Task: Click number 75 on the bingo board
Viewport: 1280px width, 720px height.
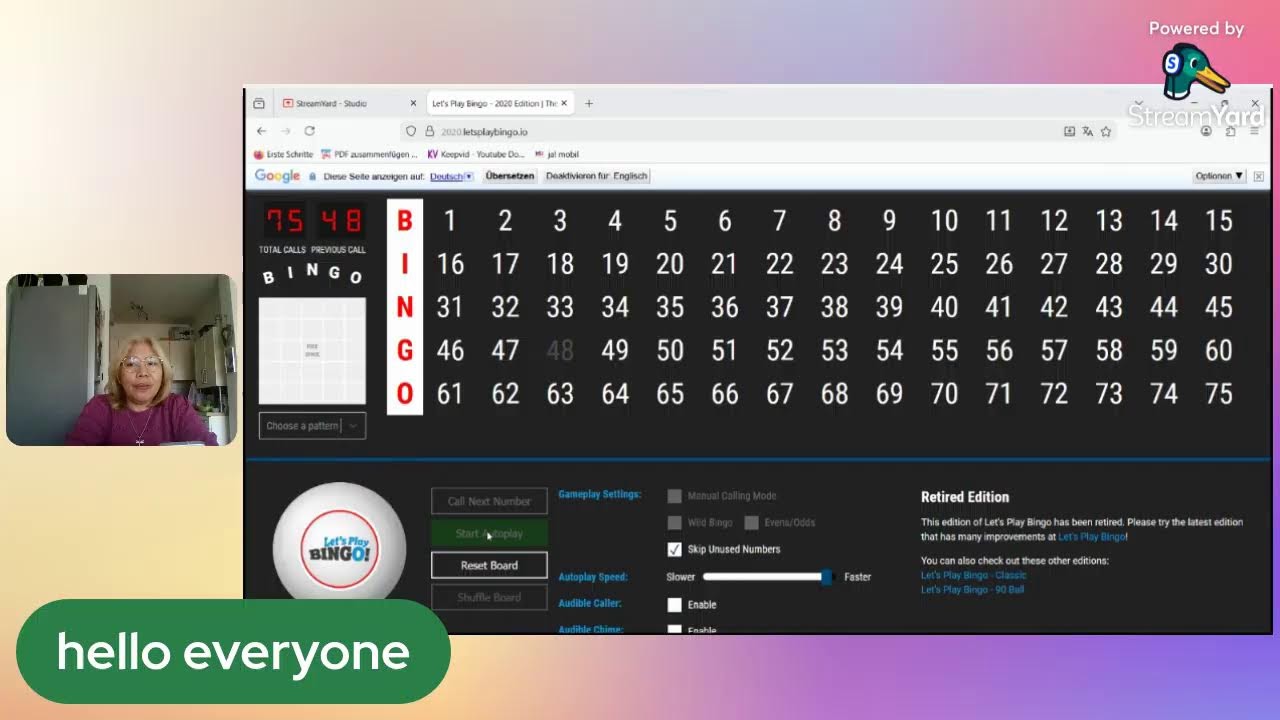Action: [1218, 394]
